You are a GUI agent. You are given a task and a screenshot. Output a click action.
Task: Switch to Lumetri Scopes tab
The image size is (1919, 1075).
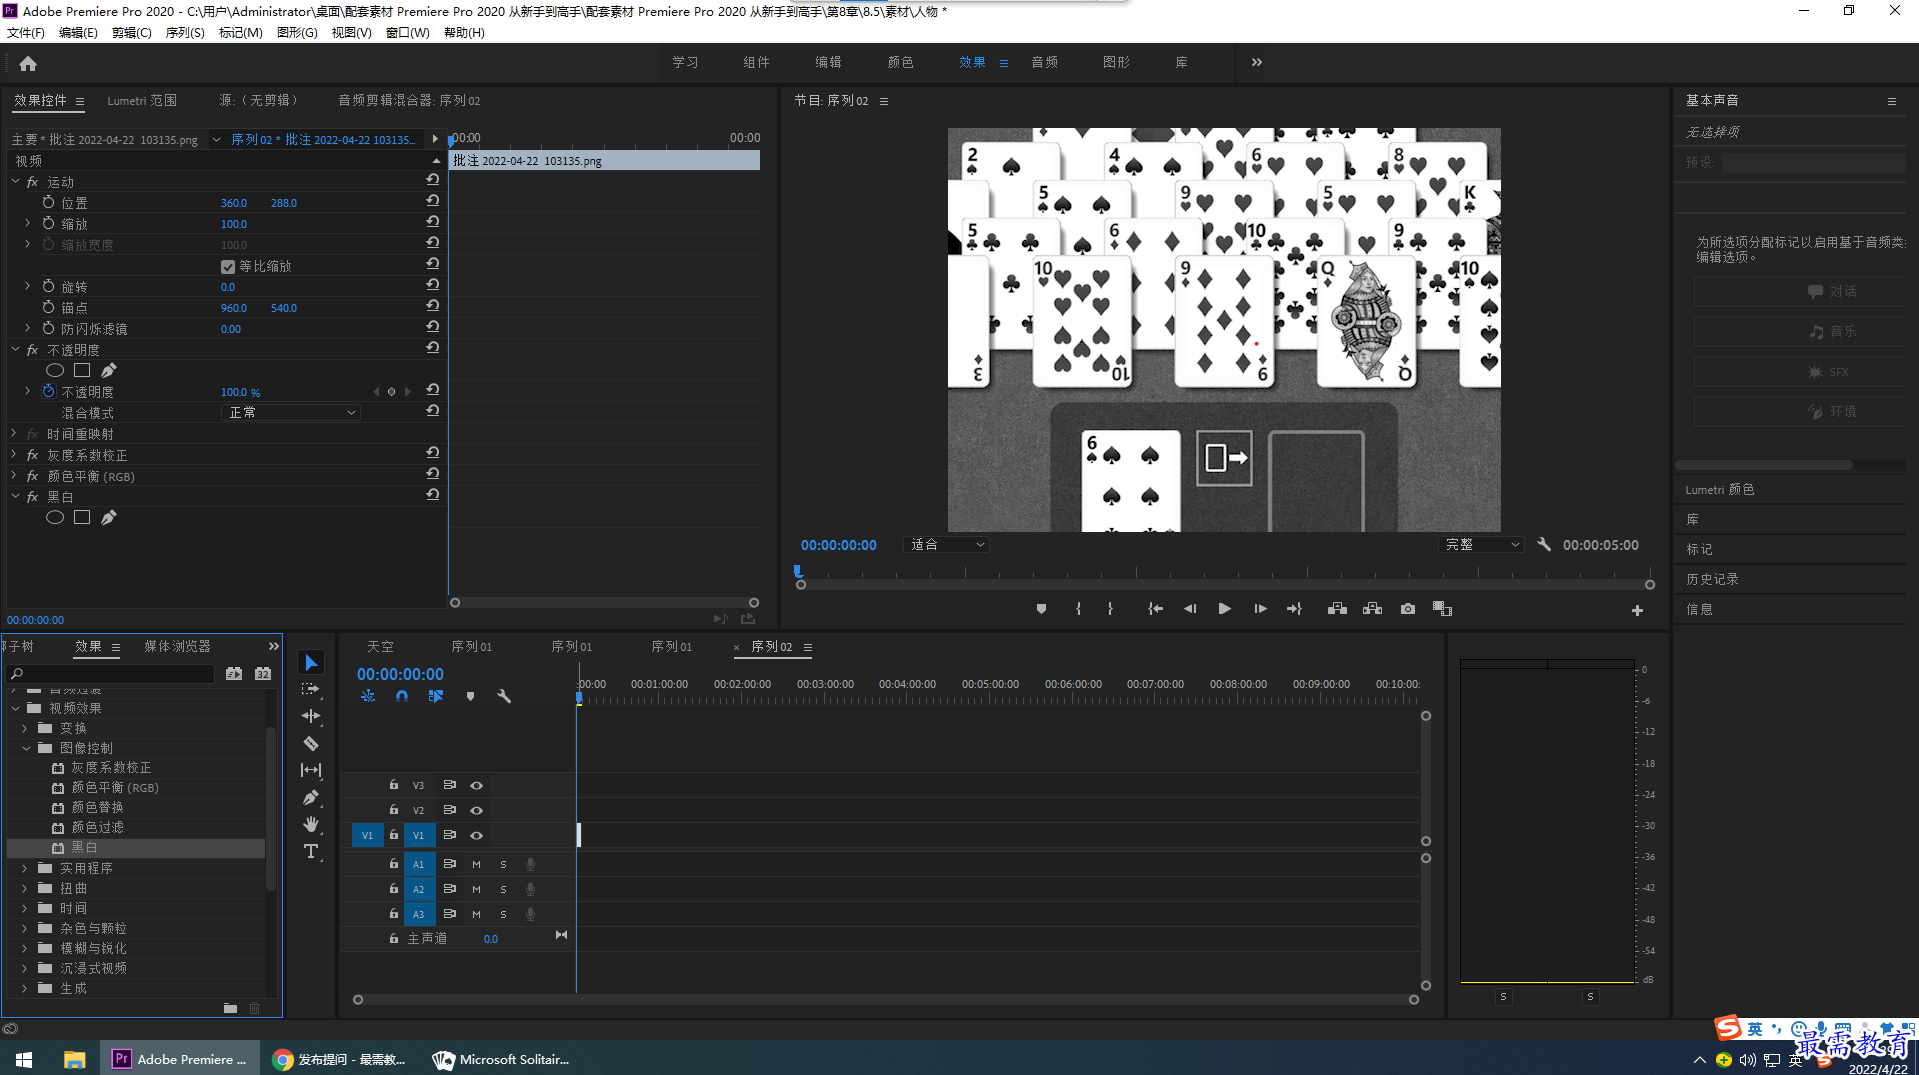tap(142, 101)
